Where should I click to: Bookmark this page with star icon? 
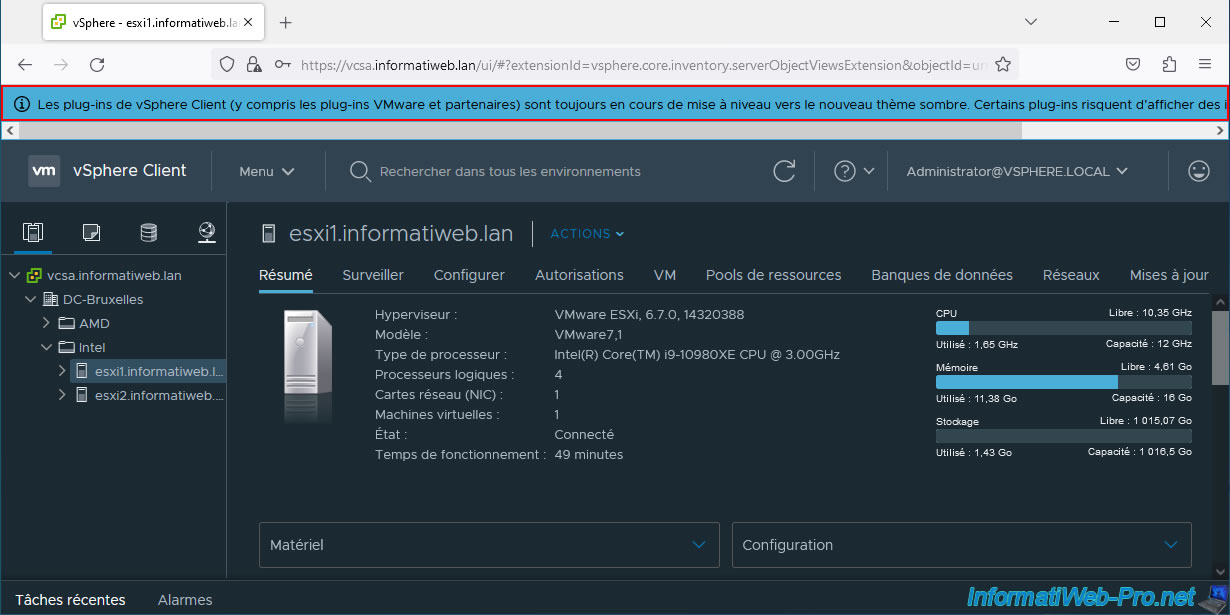(1003, 64)
